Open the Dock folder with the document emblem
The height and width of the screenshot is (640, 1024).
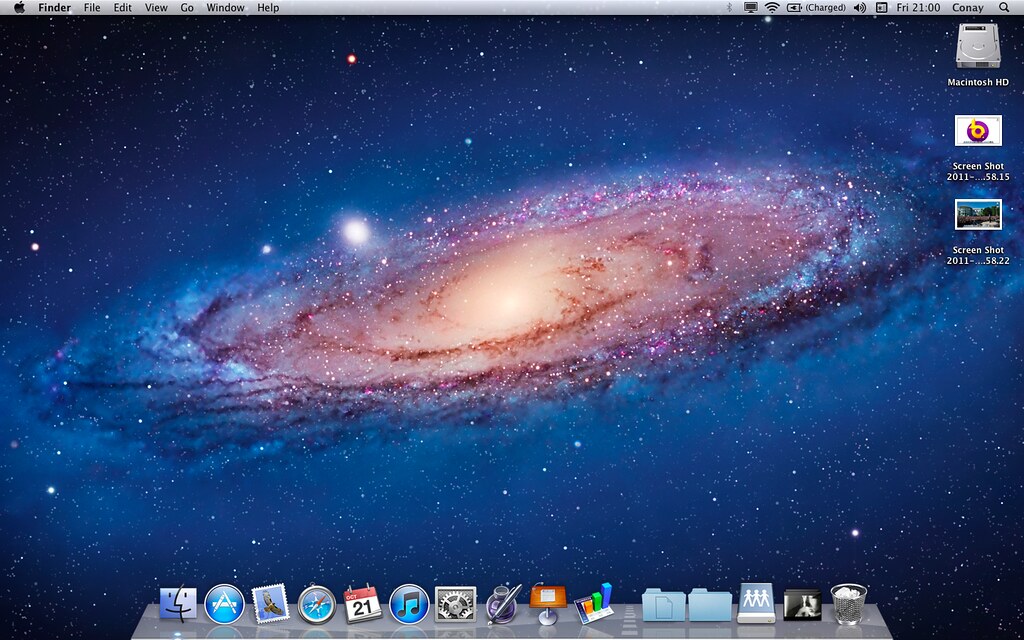664,605
